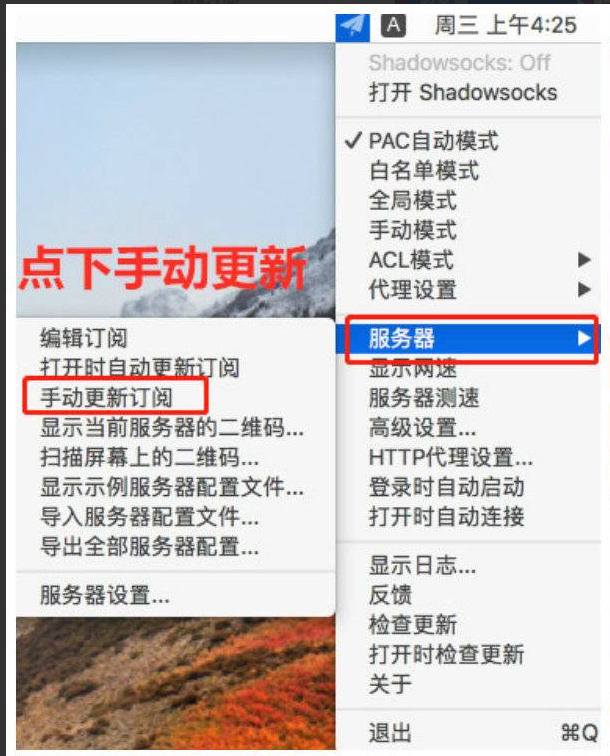Click the 周三 上午4:25 clock in menu bar
Screen dimensions: 610x756
click(505, 25)
